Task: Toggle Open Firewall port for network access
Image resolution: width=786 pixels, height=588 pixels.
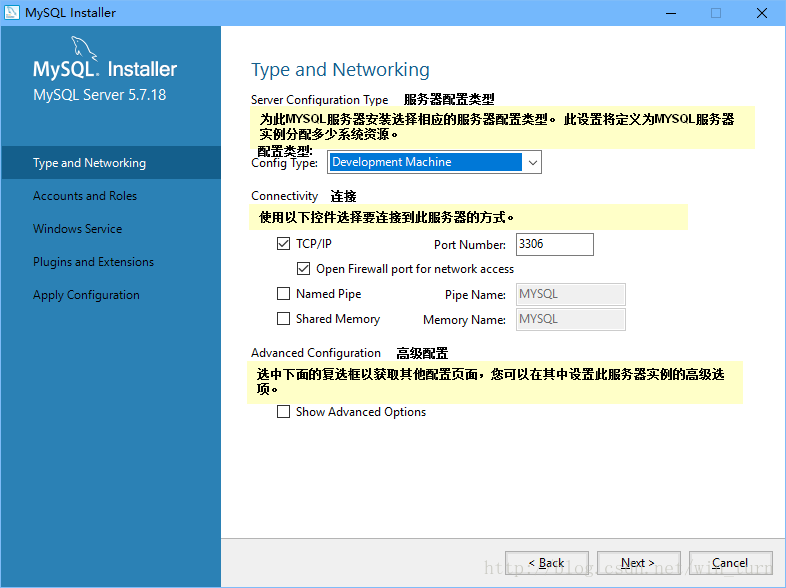Action: point(304,269)
